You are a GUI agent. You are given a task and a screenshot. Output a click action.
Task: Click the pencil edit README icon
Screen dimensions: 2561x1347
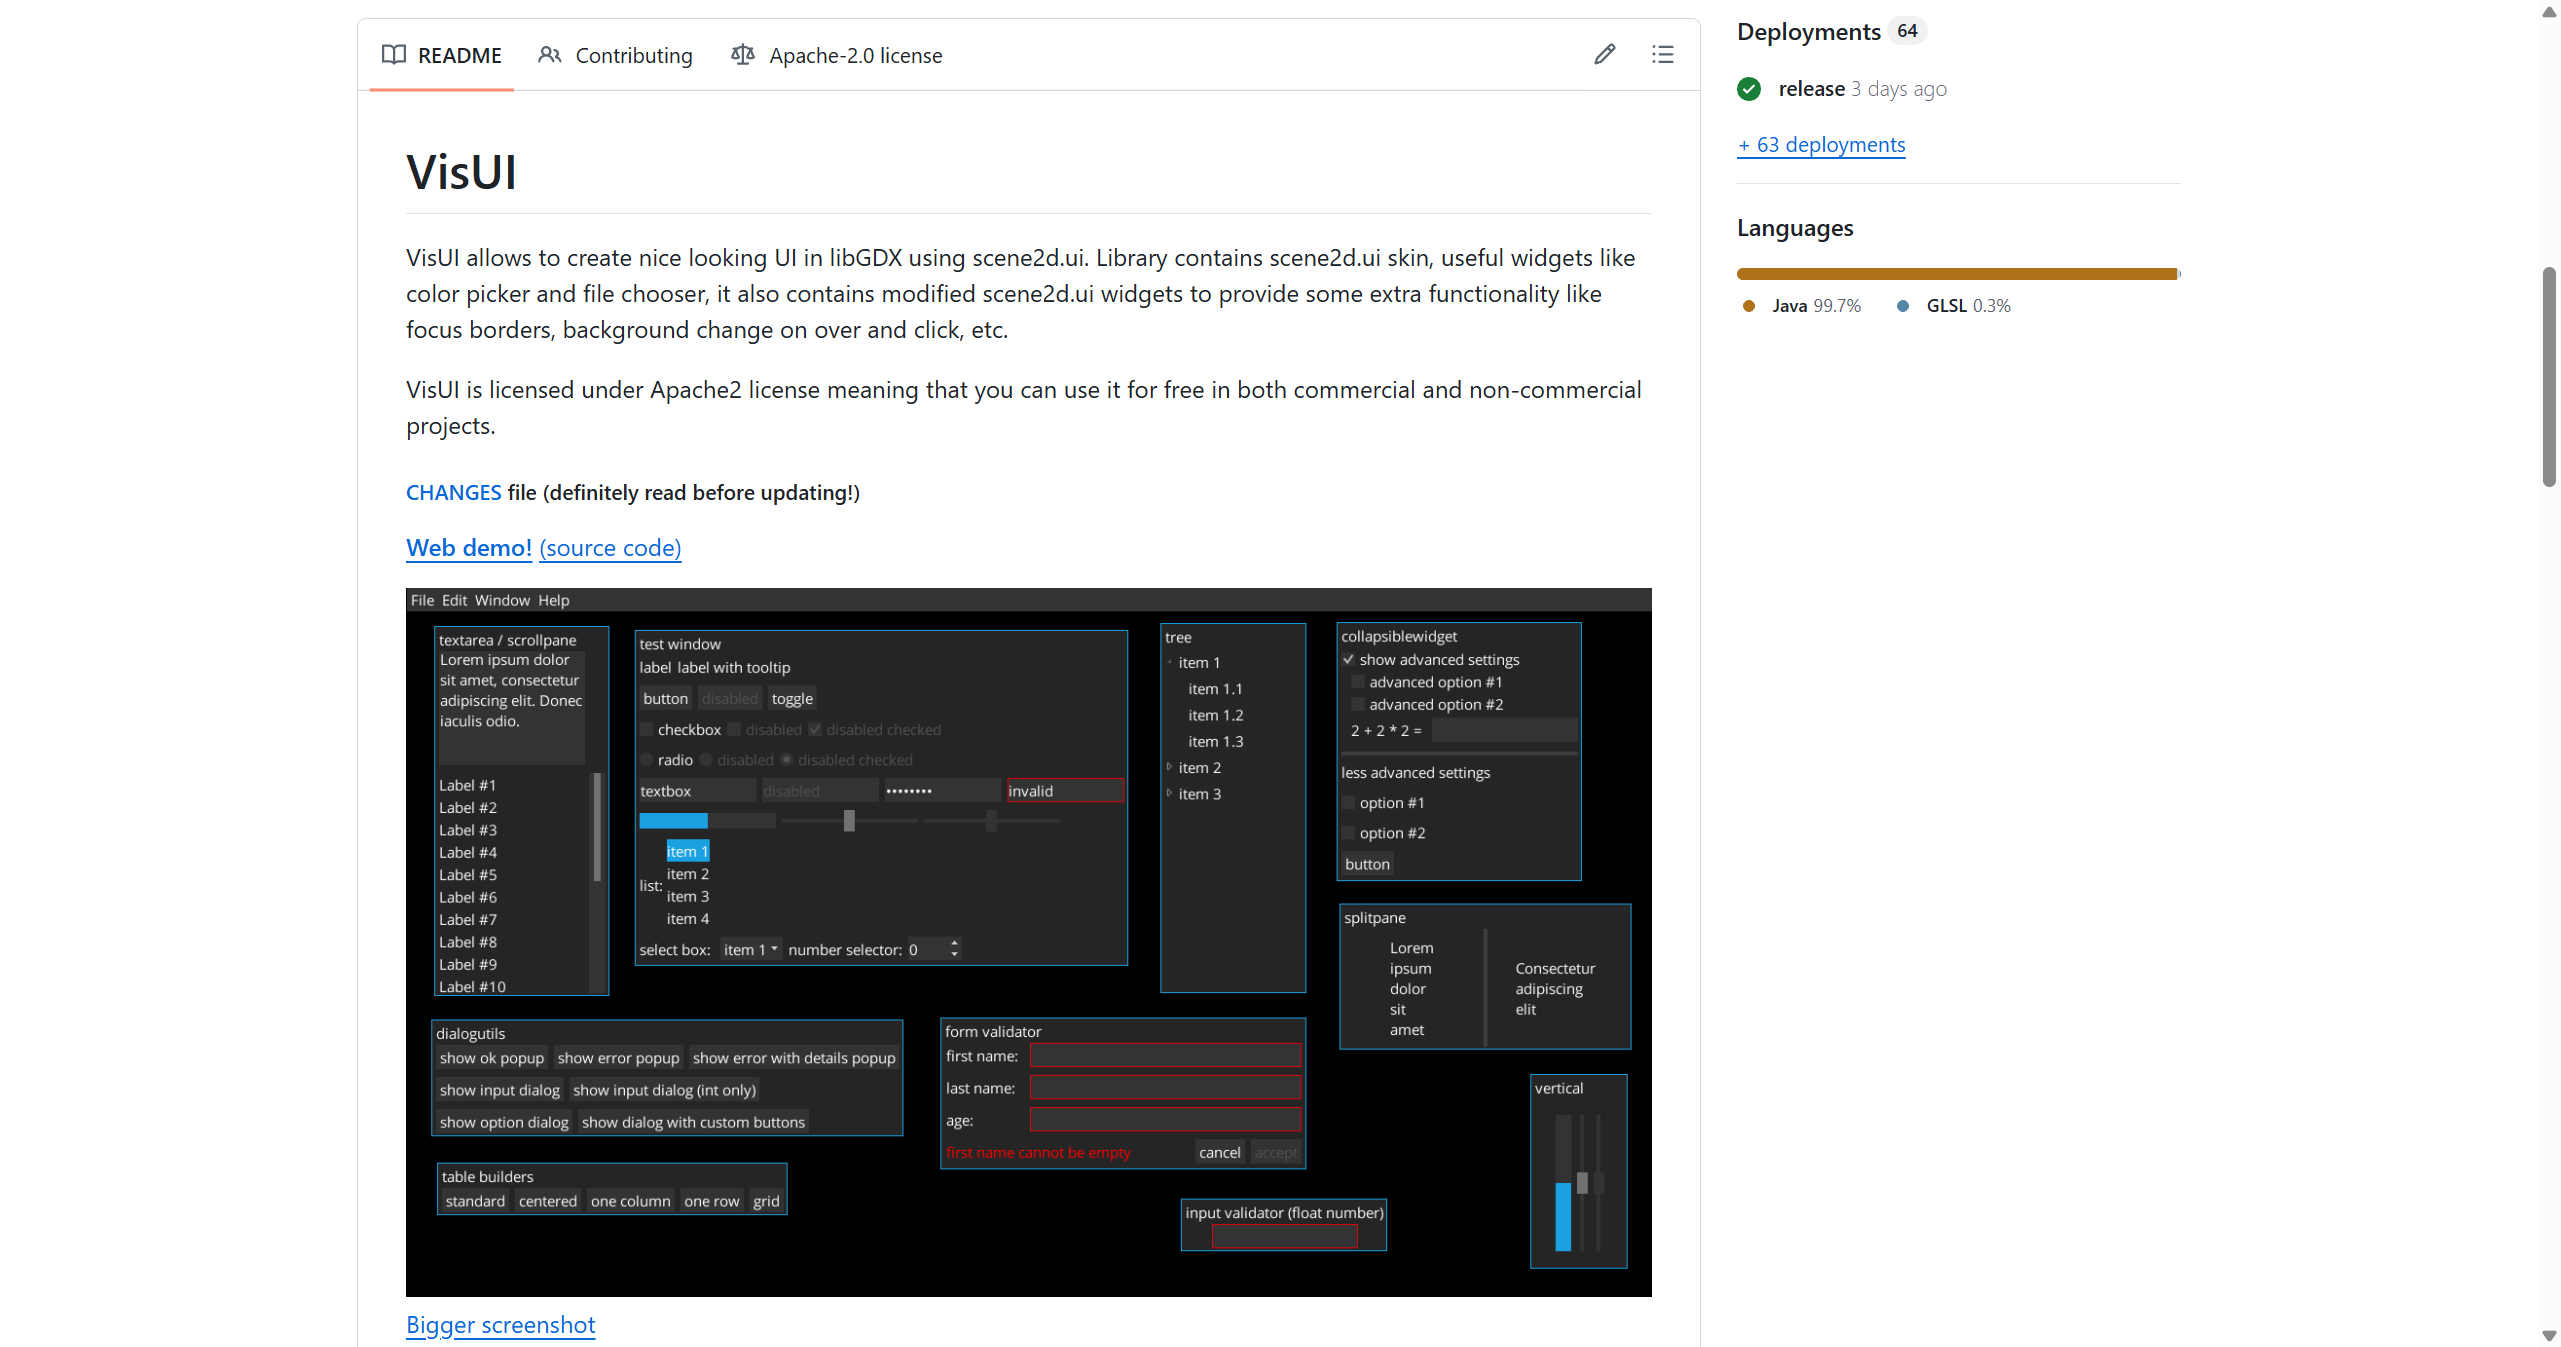1604,55
